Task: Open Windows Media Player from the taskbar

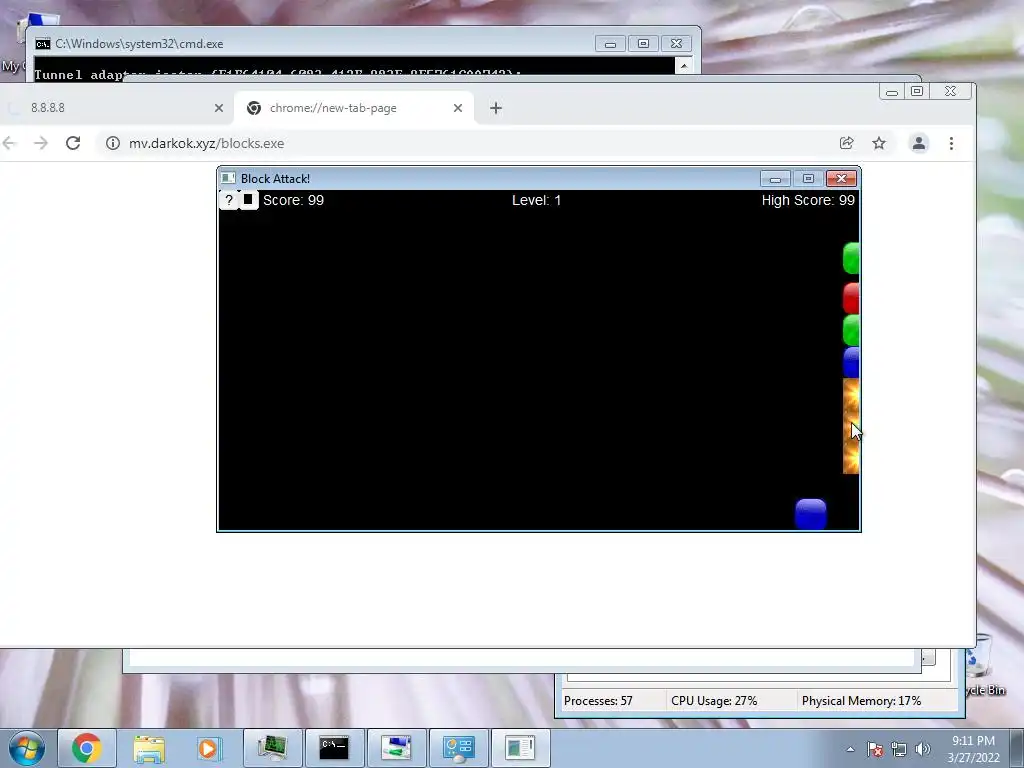Action: pos(210,748)
